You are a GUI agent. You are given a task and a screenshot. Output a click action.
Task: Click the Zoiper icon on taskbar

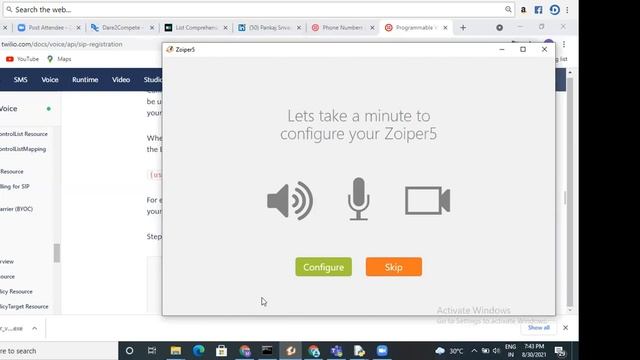[x=291, y=351]
